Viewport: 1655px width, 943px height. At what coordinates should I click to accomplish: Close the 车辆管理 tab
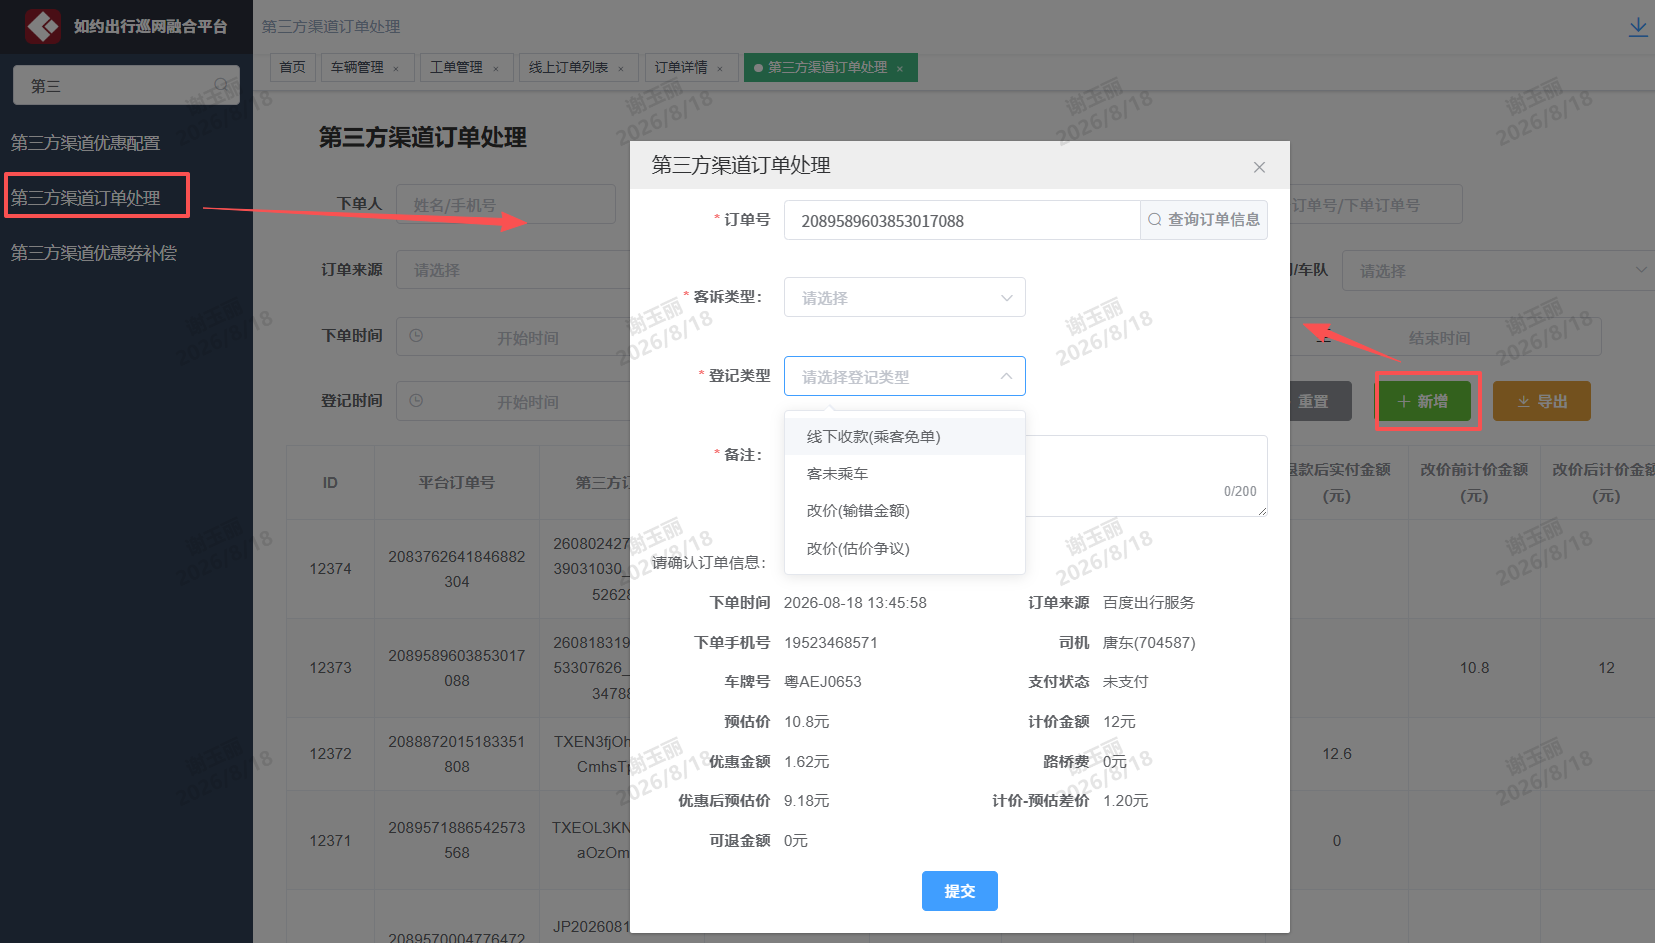[396, 69]
